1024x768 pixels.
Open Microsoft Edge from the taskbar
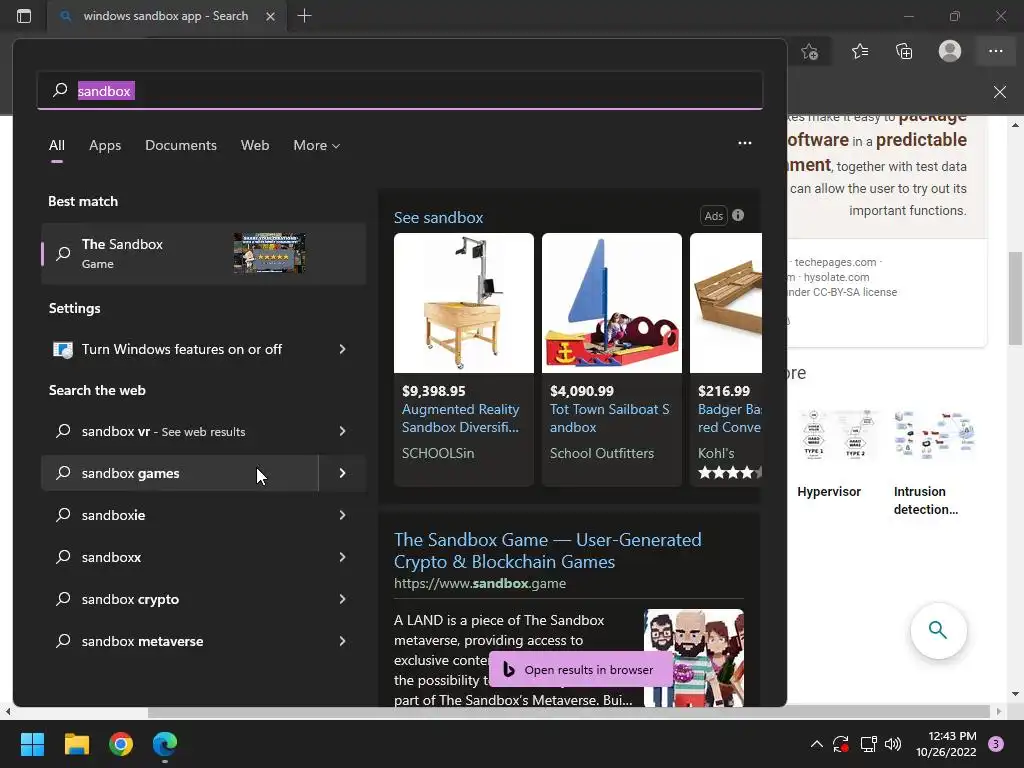click(x=165, y=744)
